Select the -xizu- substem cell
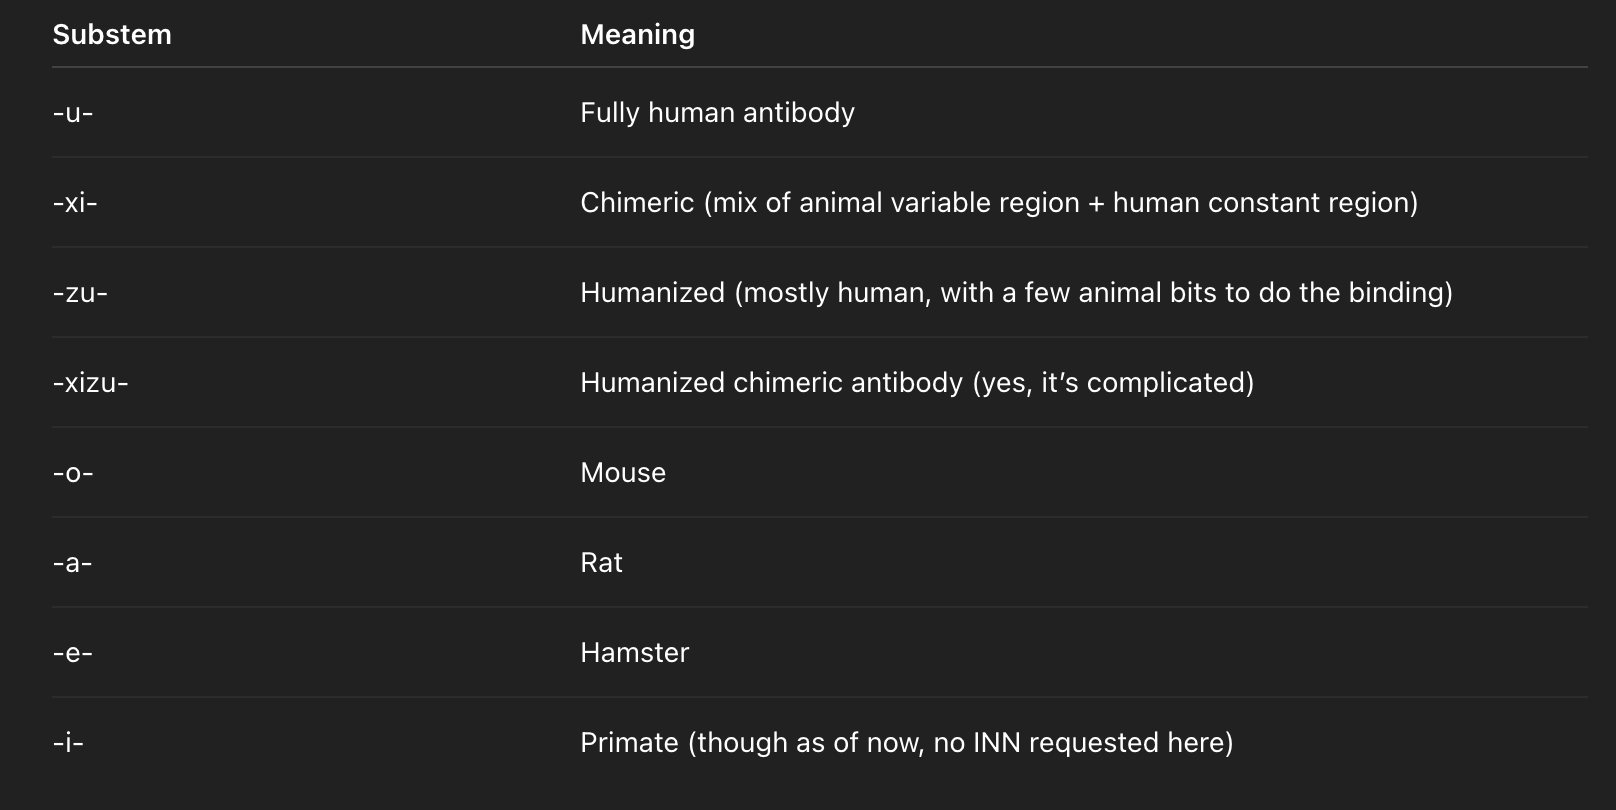This screenshot has width=1616, height=810. coord(90,383)
